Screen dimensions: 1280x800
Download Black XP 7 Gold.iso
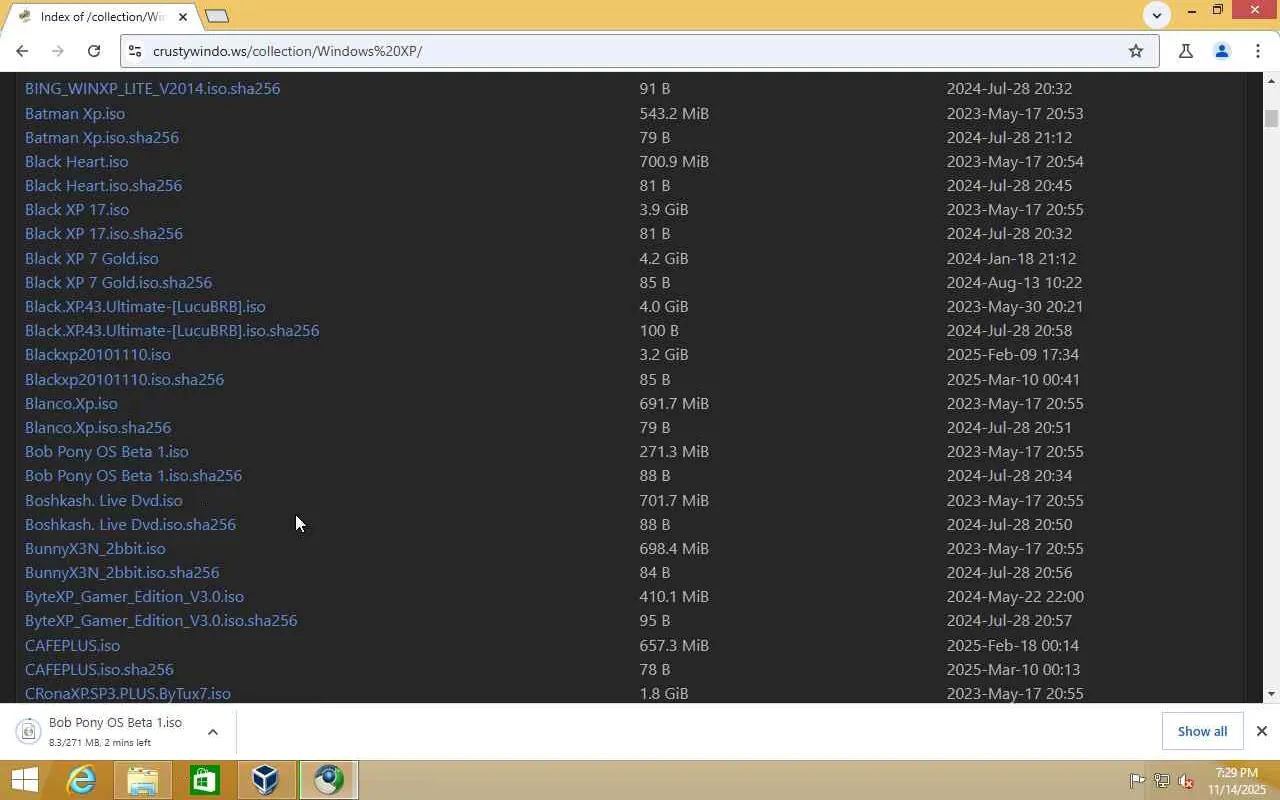[91, 258]
